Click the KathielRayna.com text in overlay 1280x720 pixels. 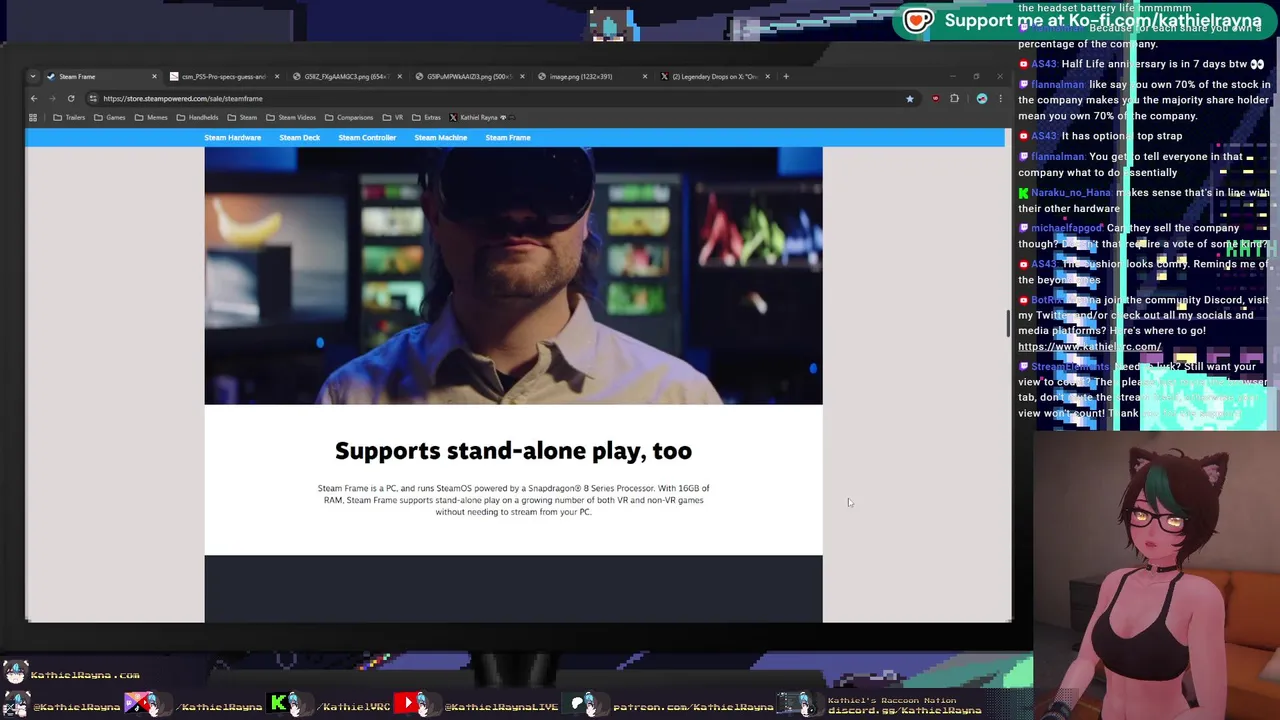coord(85,675)
